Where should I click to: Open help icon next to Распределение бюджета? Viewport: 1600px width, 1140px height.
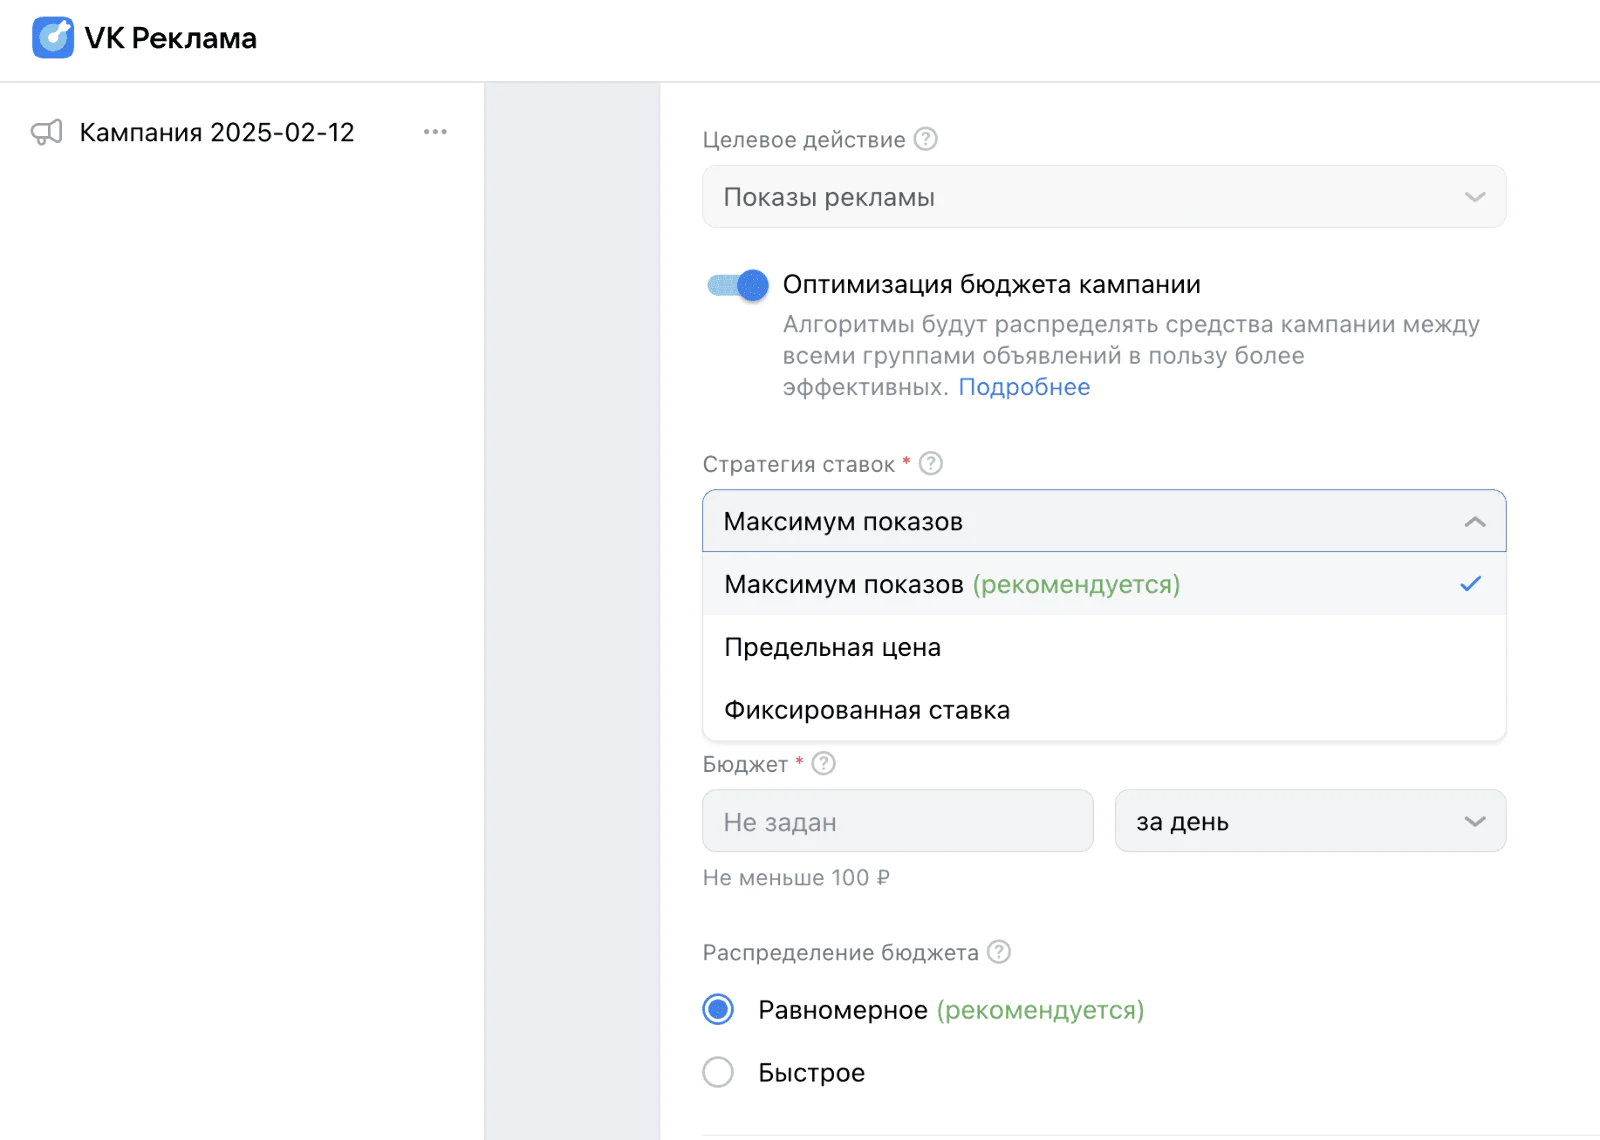[999, 951]
